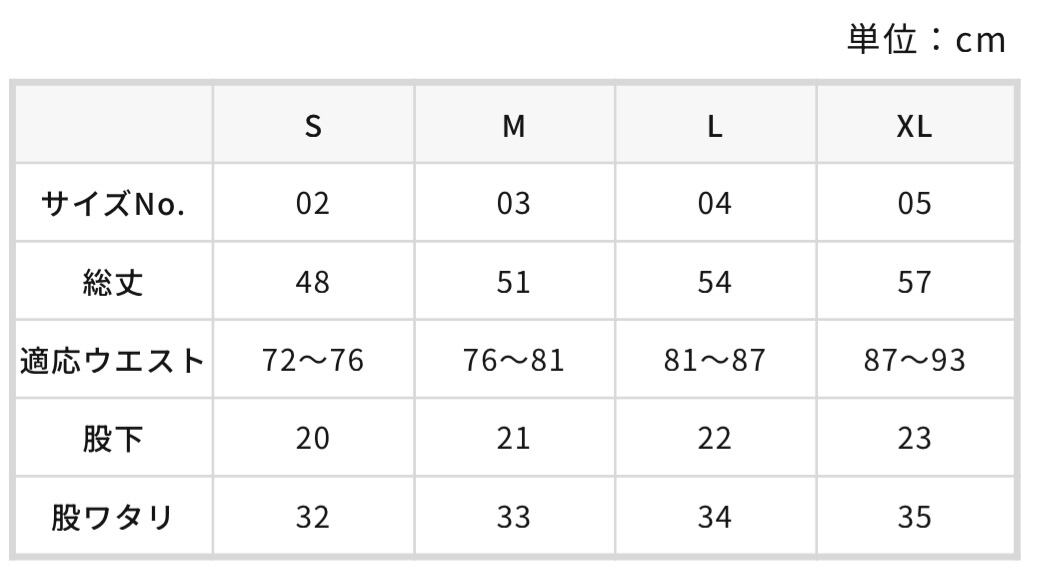This screenshot has height=574, width=1039.
Task: Select the 適応ウエスト row label
Action: click(x=113, y=361)
